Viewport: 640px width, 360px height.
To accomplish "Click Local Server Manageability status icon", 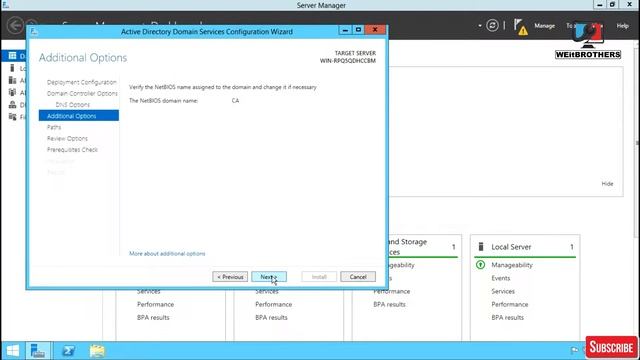I will coord(480,265).
